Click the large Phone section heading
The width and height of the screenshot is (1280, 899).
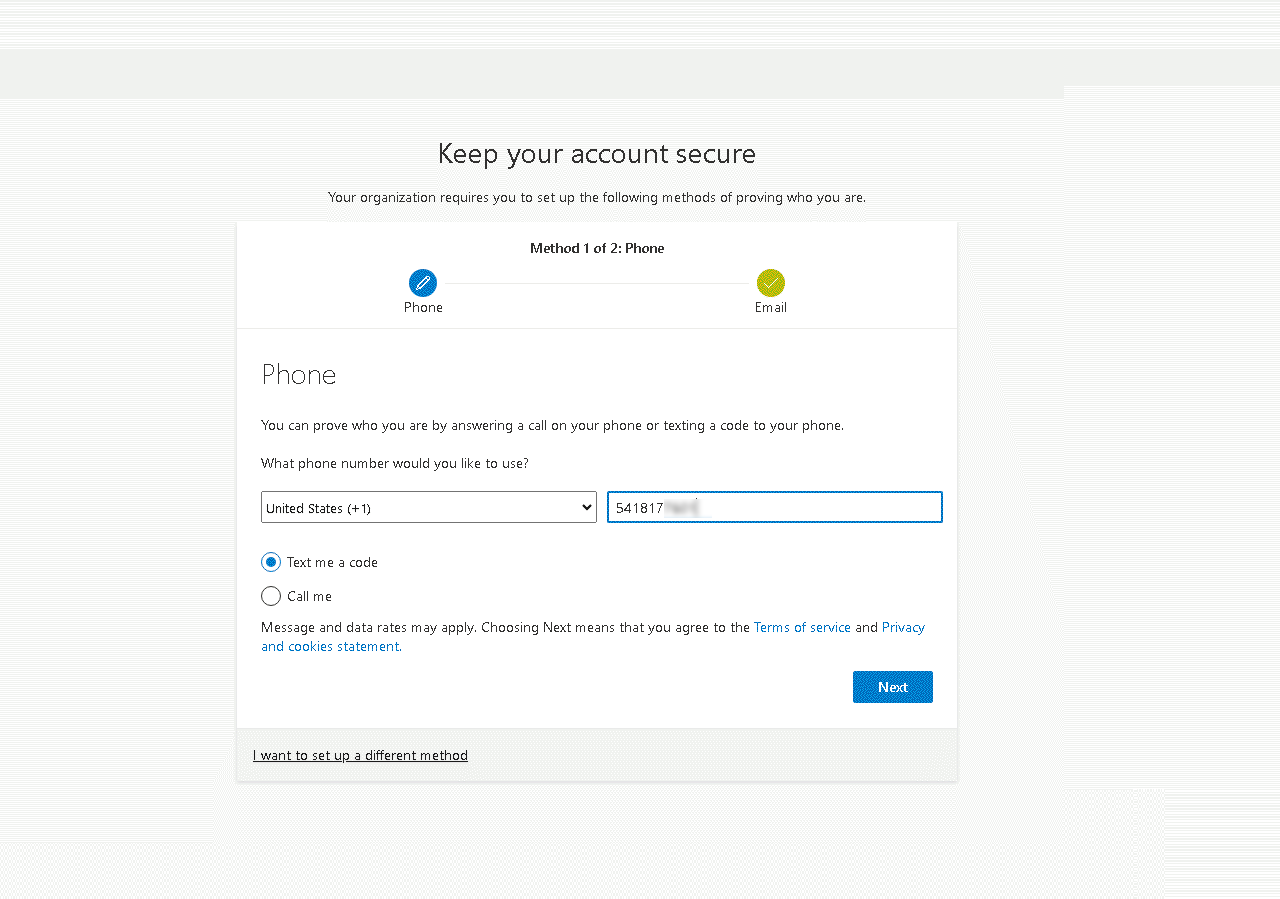point(299,375)
